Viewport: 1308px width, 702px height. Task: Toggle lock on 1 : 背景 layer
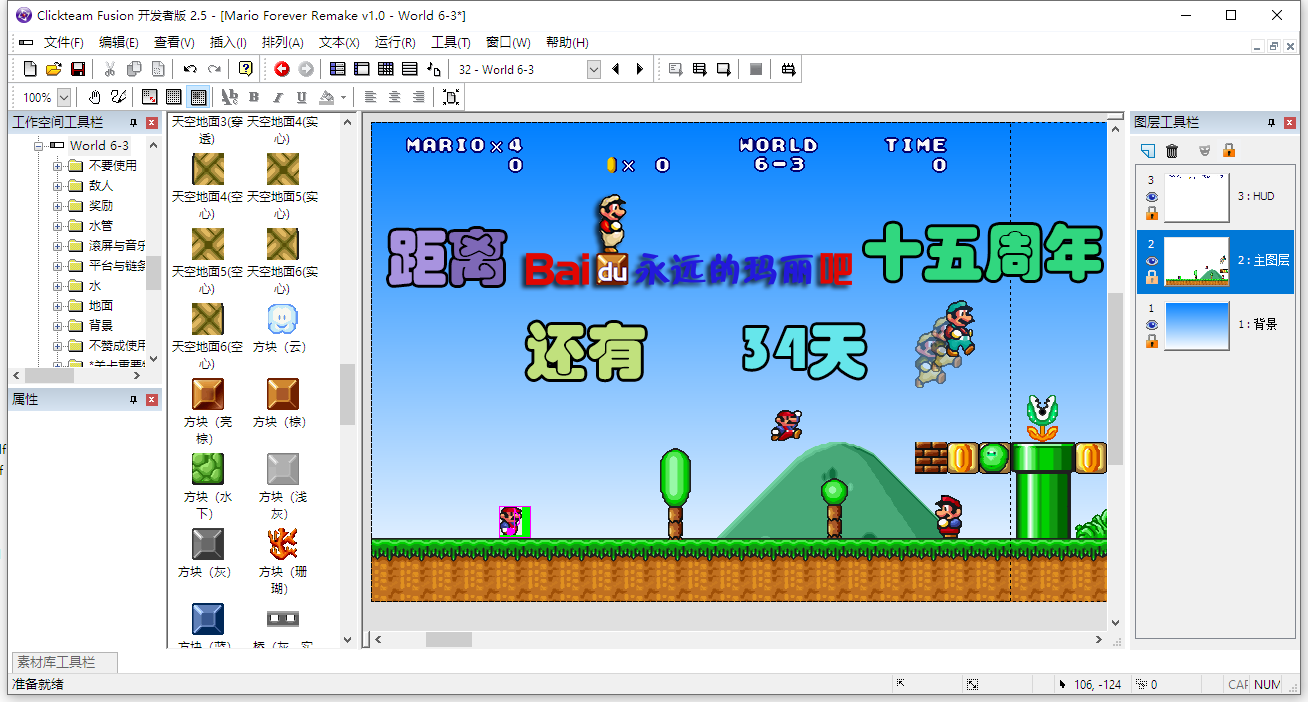point(1152,341)
